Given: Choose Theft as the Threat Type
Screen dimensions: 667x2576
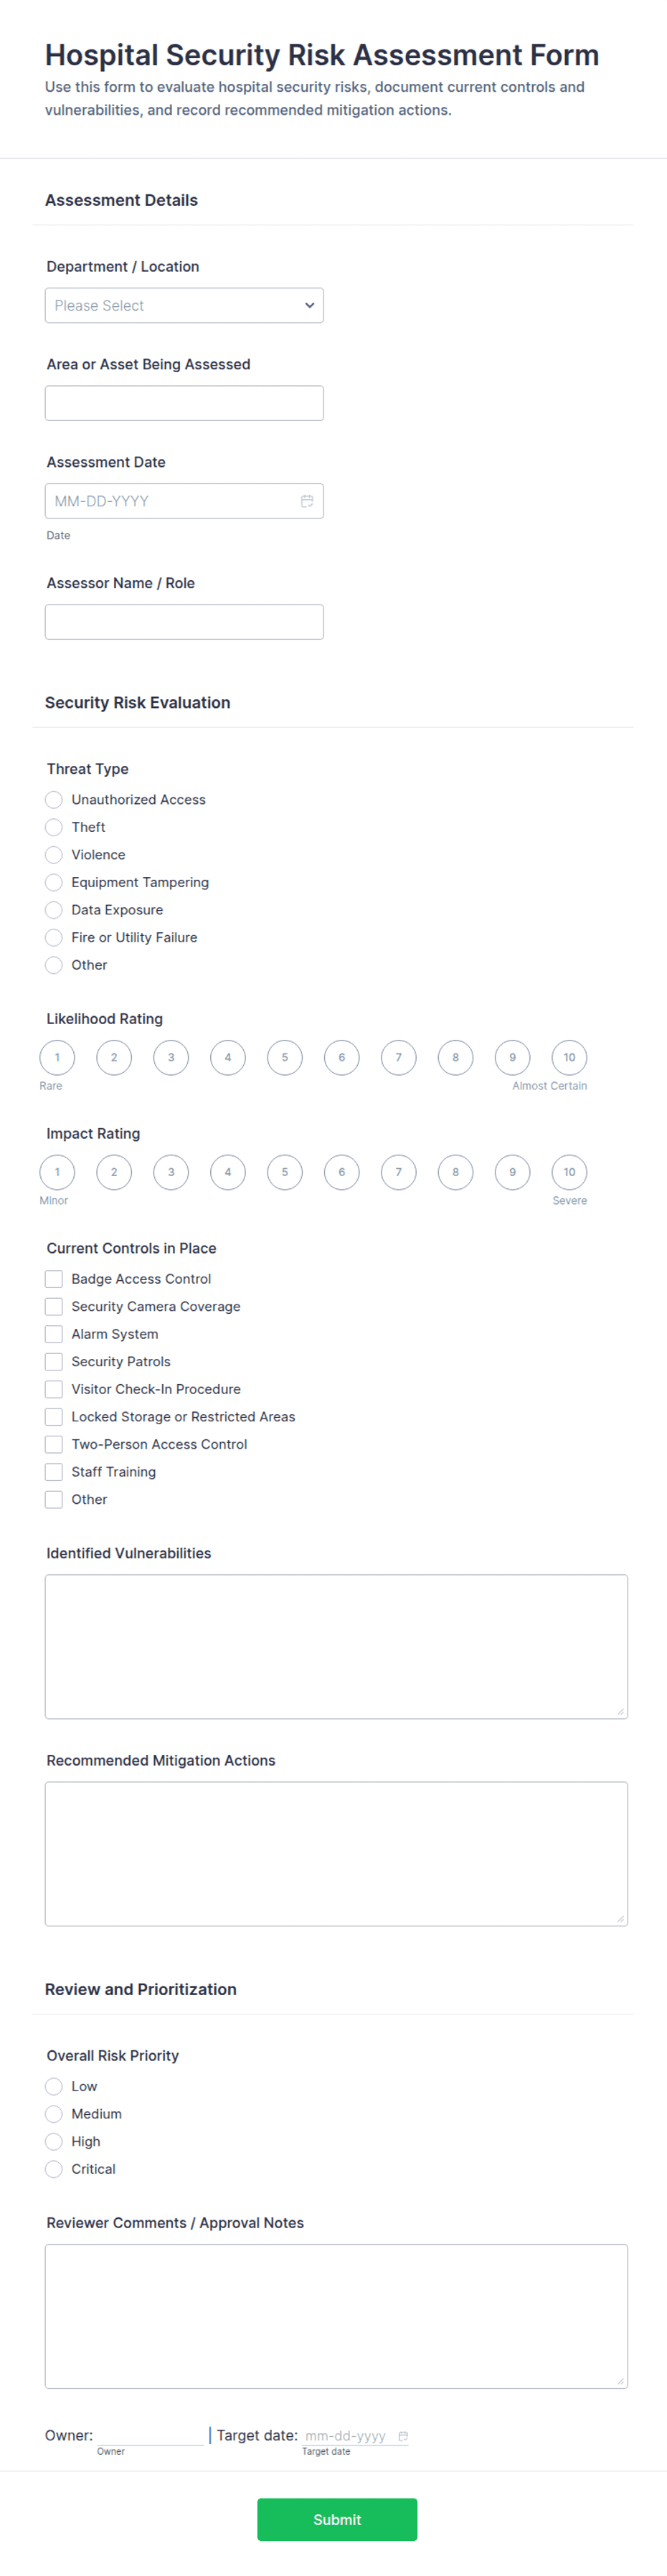Looking at the screenshot, I should 53,827.
